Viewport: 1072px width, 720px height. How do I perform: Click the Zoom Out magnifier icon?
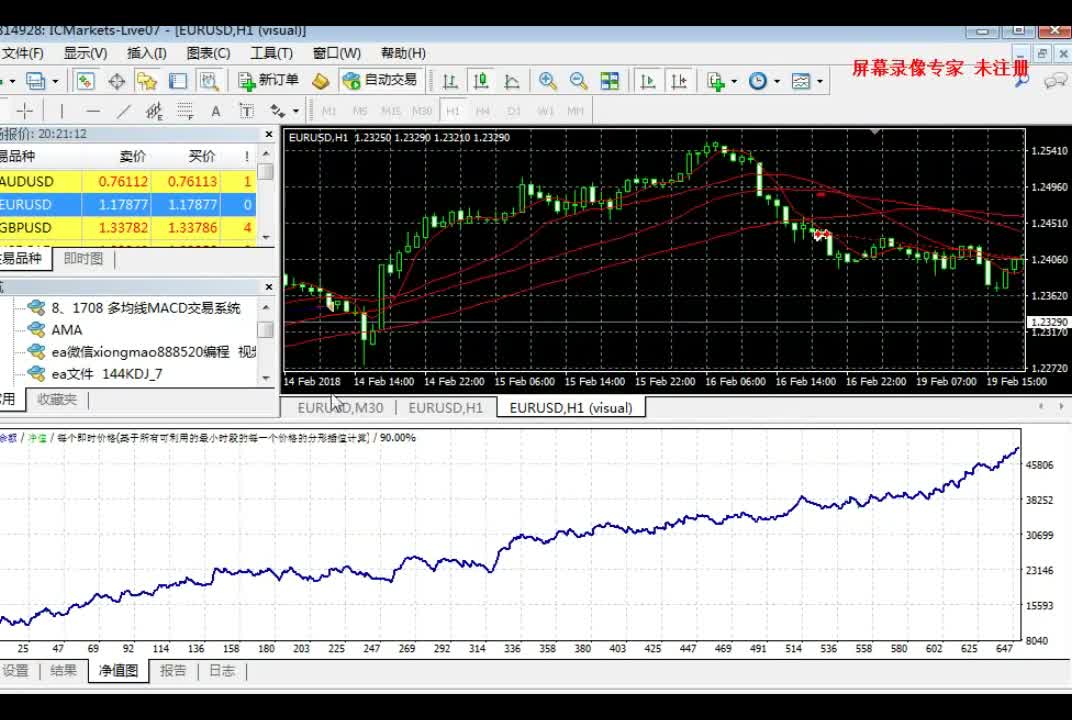click(x=578, y=81)
